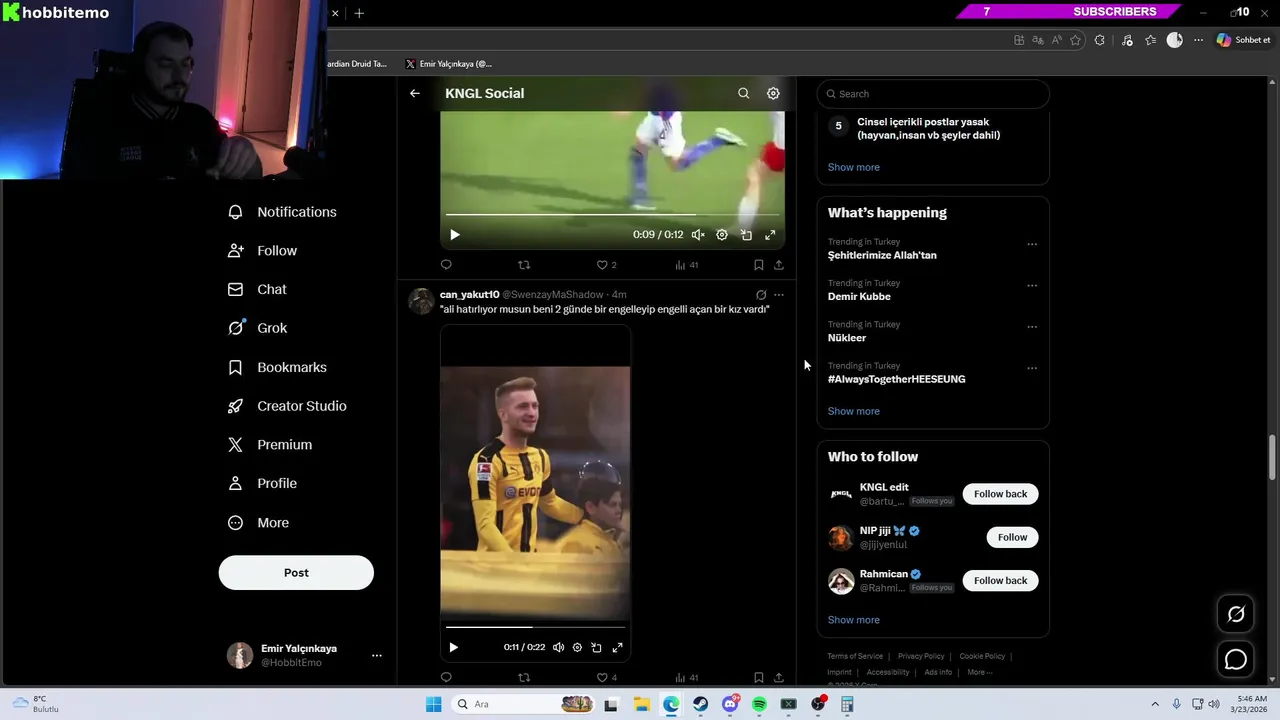The image size is (1280, 720).
Task: Add this page to browser favorites star
Action: pos(1076,40)
